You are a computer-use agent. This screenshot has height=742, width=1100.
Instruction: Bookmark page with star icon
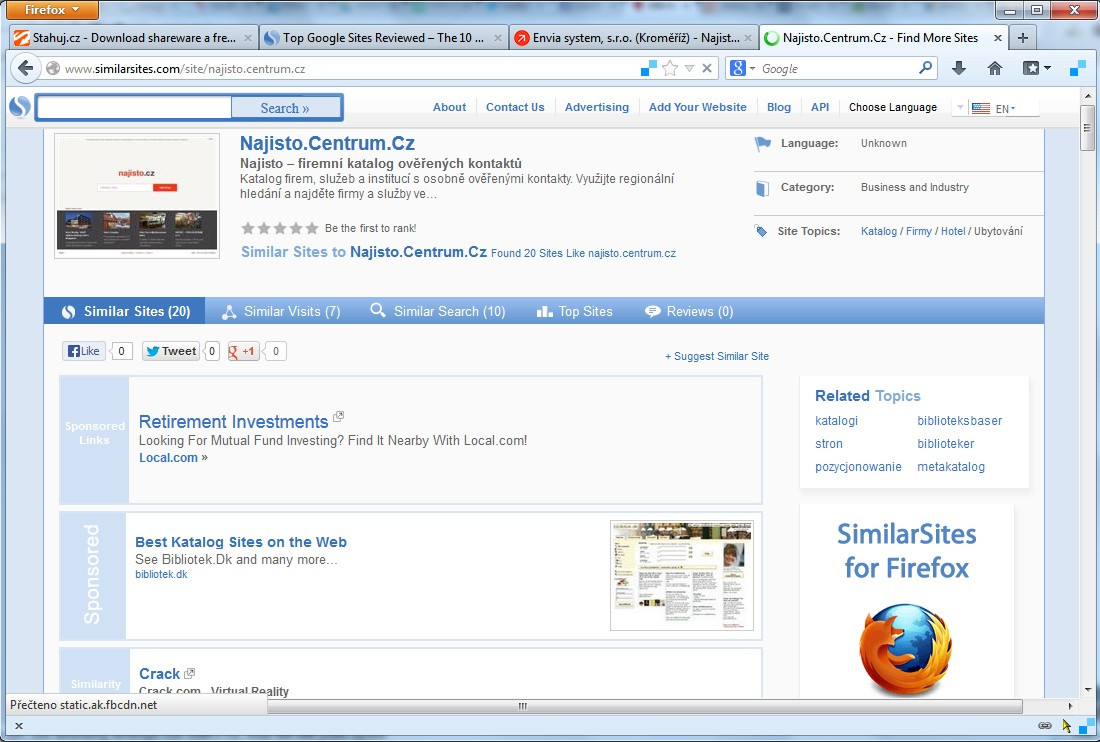pyautogui.click(x=670, y=68)
